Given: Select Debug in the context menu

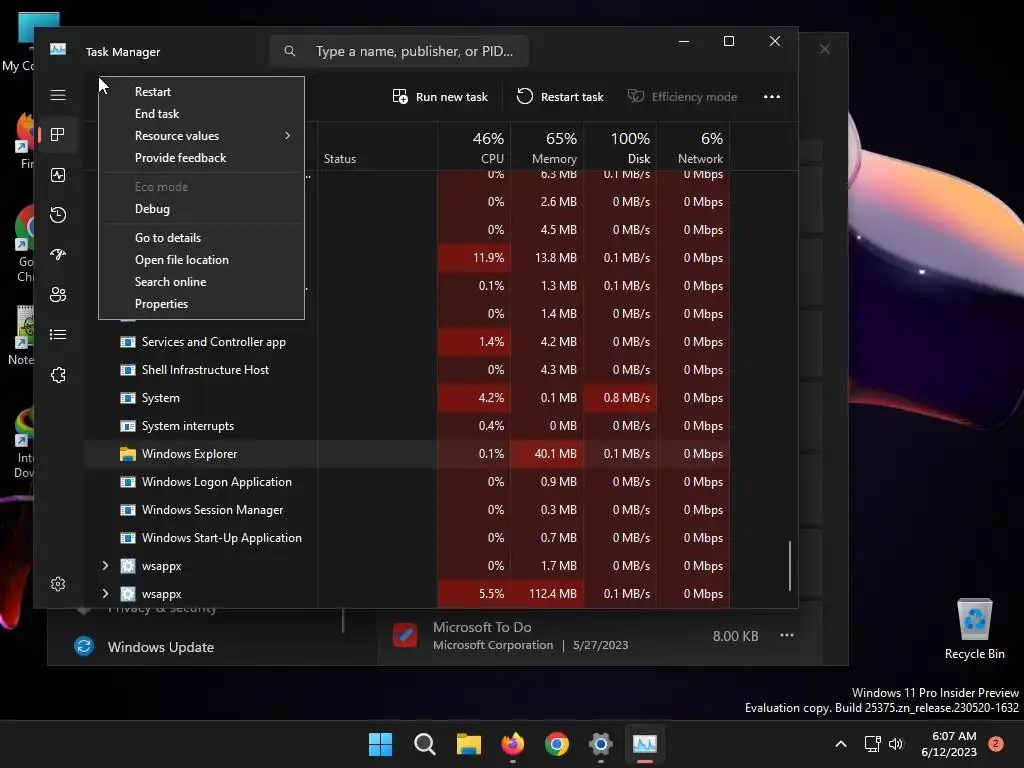Looking at the screenshot, I should point(201,209).
